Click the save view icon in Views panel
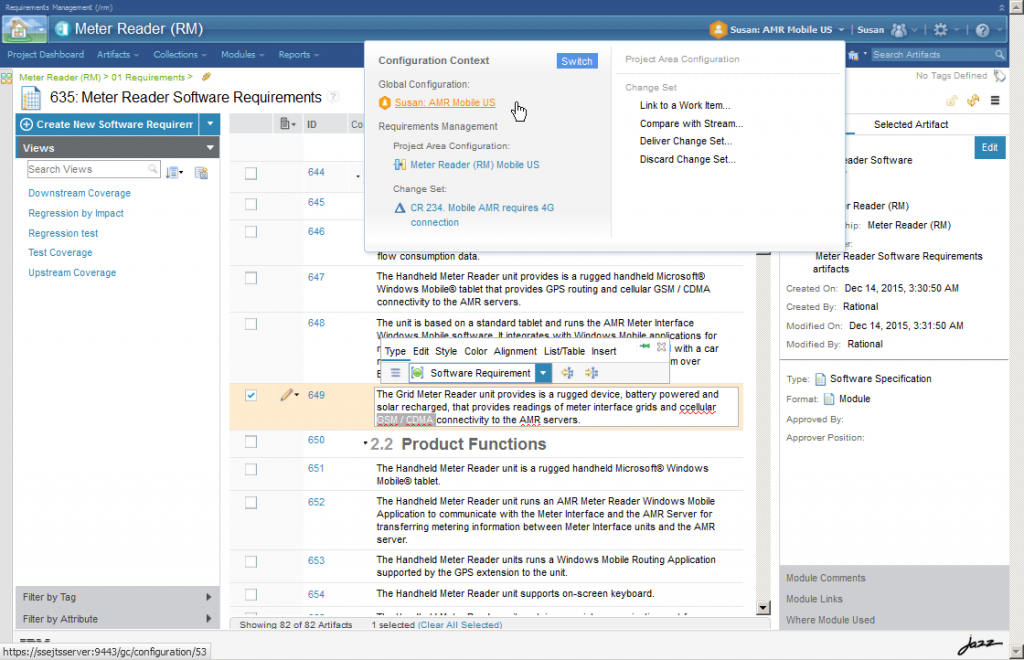 pos(201,172)
